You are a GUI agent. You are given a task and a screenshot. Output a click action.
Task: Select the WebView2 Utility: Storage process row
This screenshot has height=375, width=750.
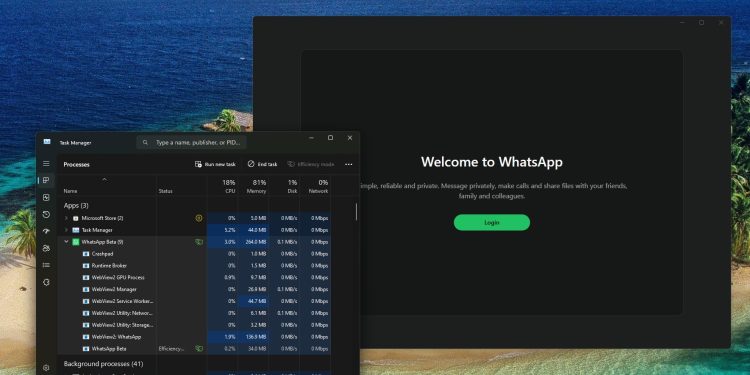pos(194,325)
